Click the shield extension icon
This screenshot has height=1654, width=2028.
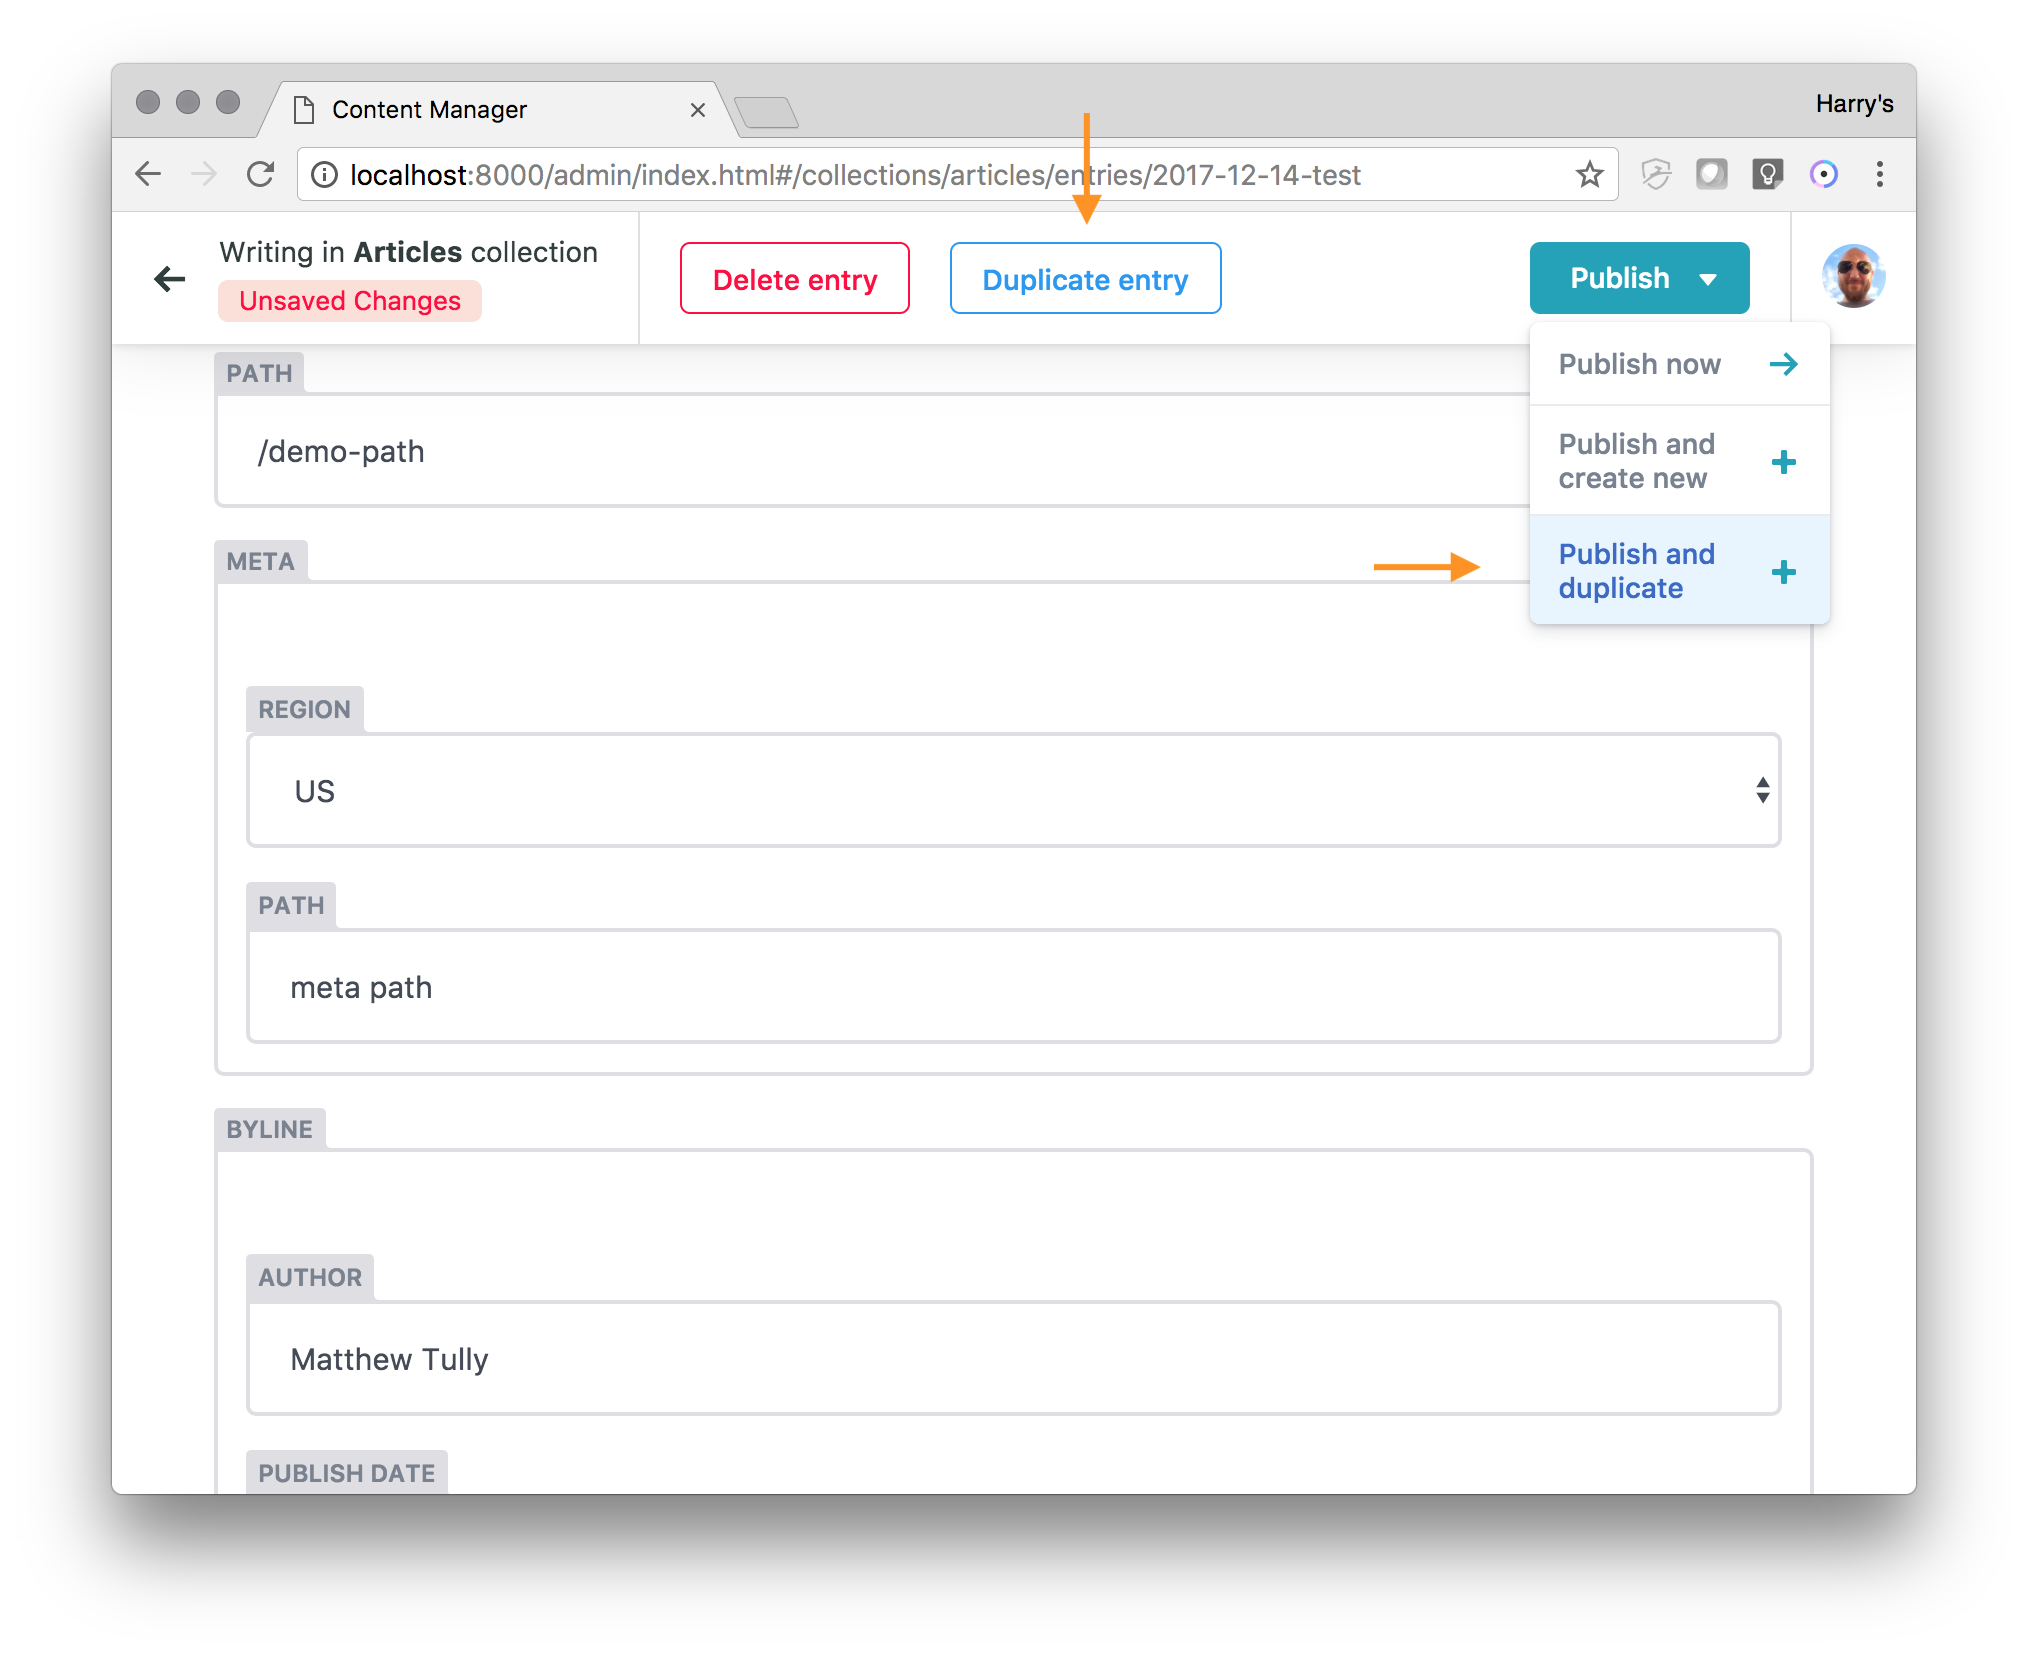(1656, 175)
